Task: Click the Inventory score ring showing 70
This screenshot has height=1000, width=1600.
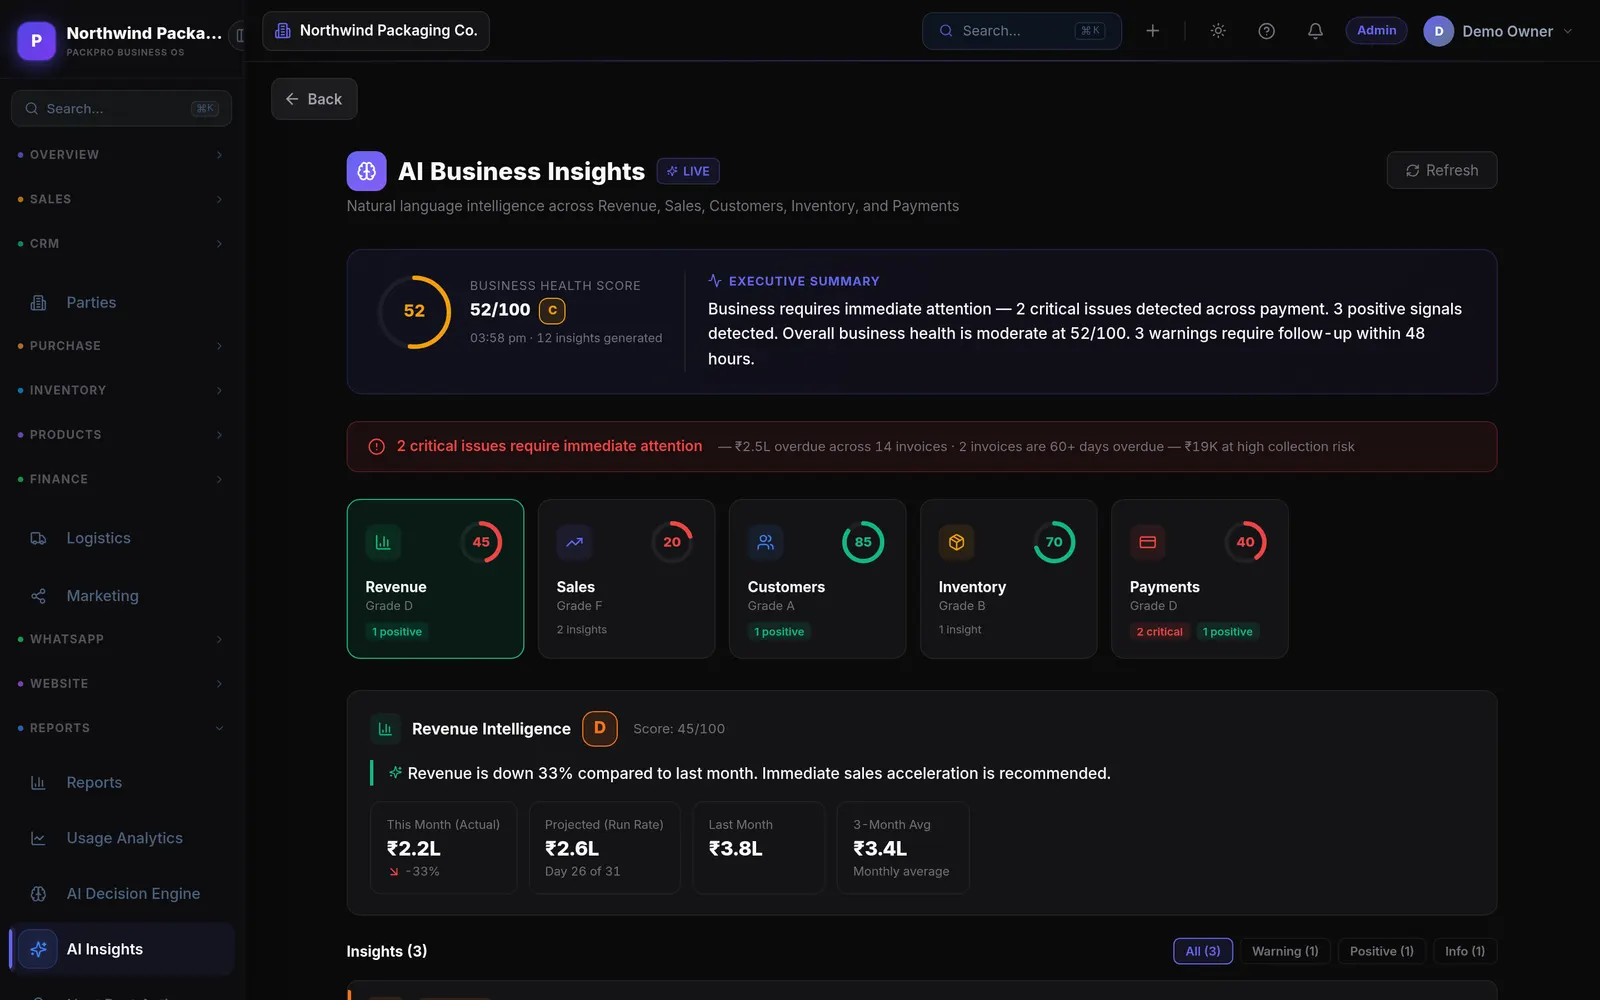Action: coord(1054,542)
